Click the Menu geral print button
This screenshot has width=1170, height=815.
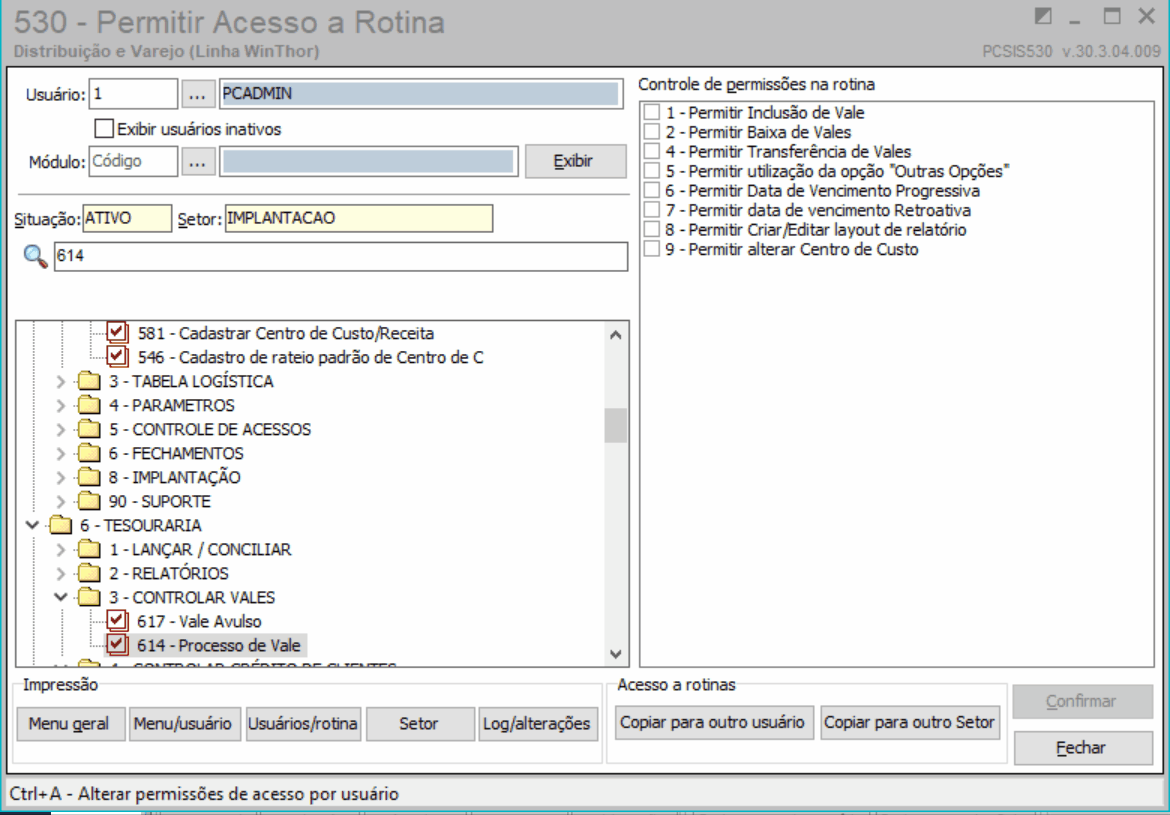(71, 723)
